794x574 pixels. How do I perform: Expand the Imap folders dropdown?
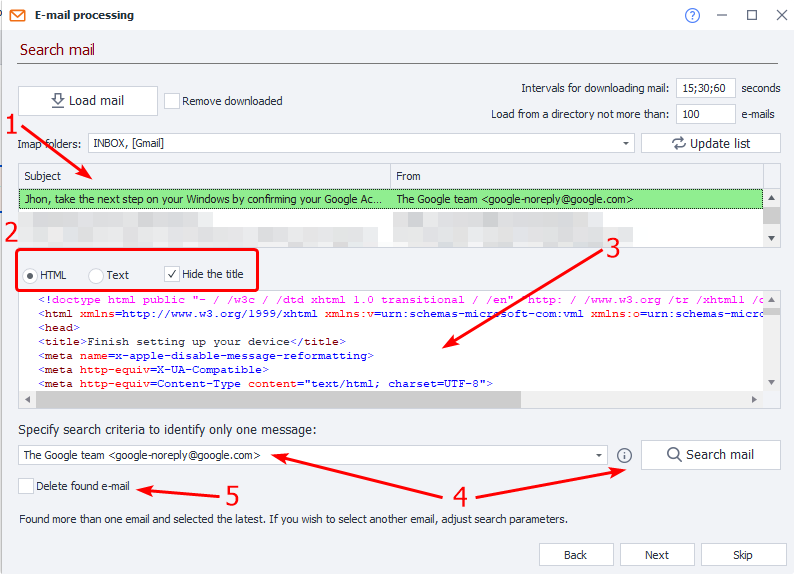pyautogui.click(x=626, y=143)
